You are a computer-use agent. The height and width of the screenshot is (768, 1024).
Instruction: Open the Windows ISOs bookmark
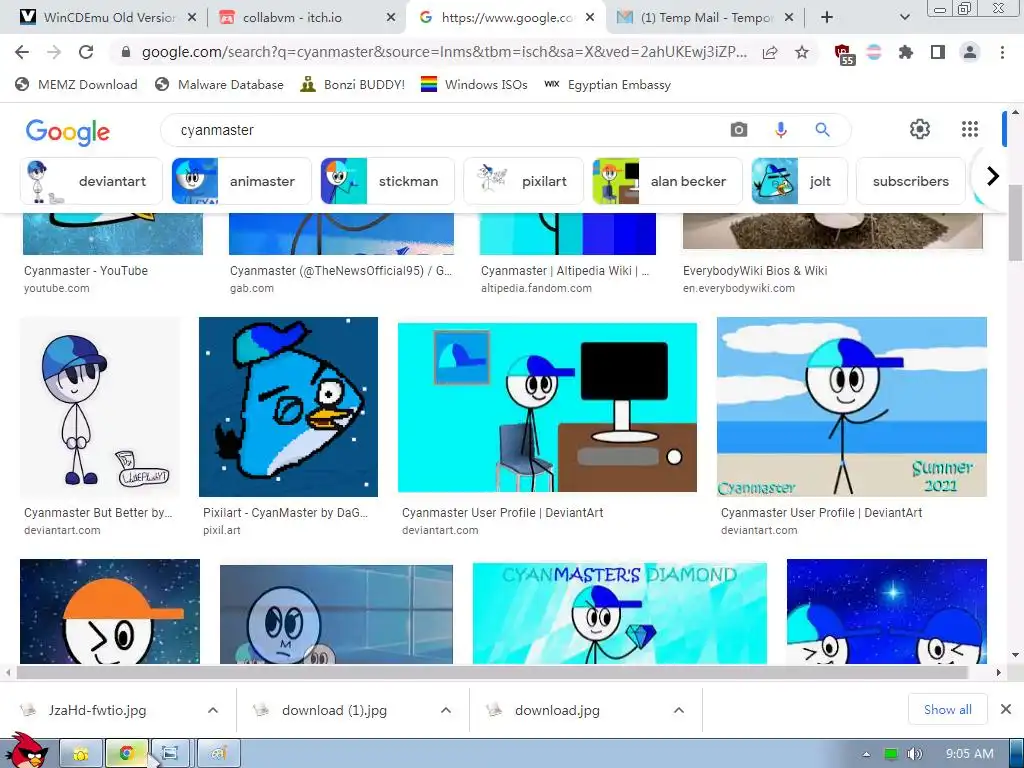[474, 84]
